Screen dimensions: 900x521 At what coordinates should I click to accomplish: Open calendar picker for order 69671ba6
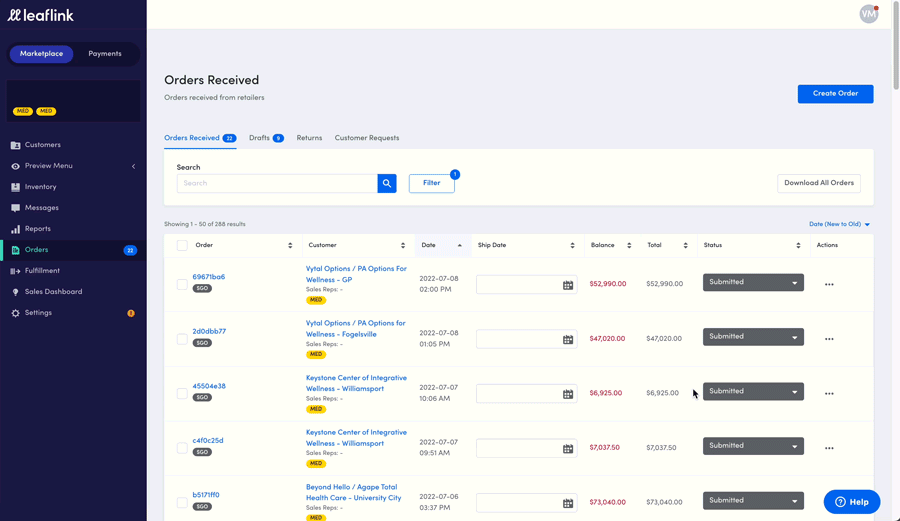[x=568, y=285]
